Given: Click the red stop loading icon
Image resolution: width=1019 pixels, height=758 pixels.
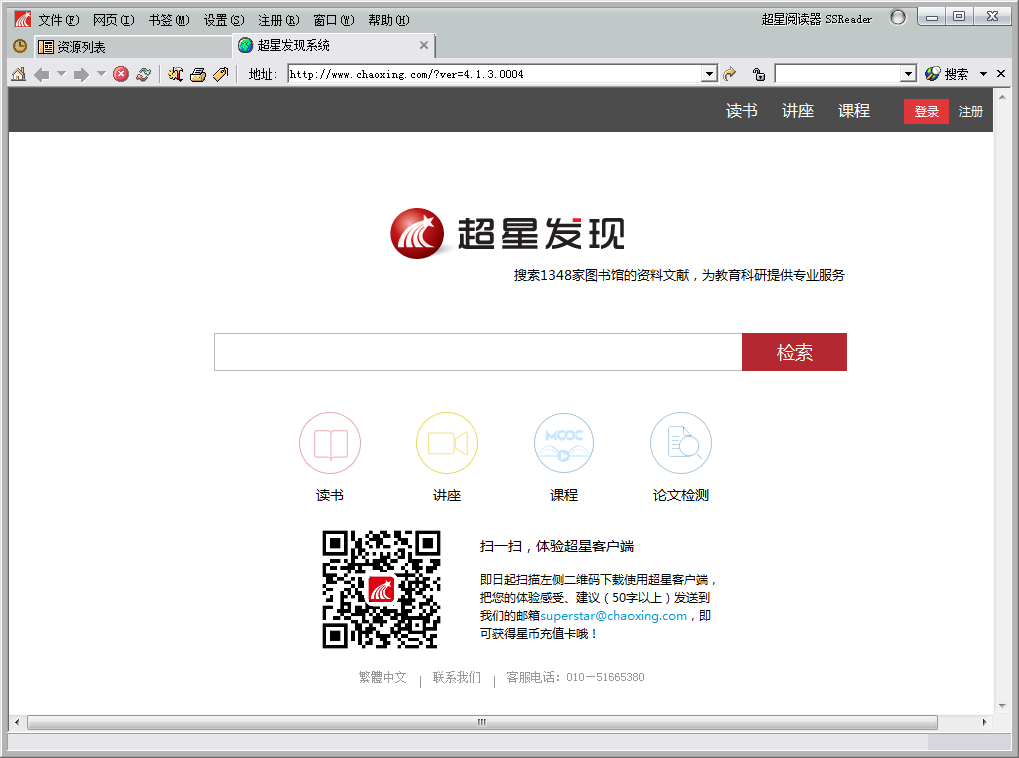Looking at the screenshot, I should tap(121, 74).
